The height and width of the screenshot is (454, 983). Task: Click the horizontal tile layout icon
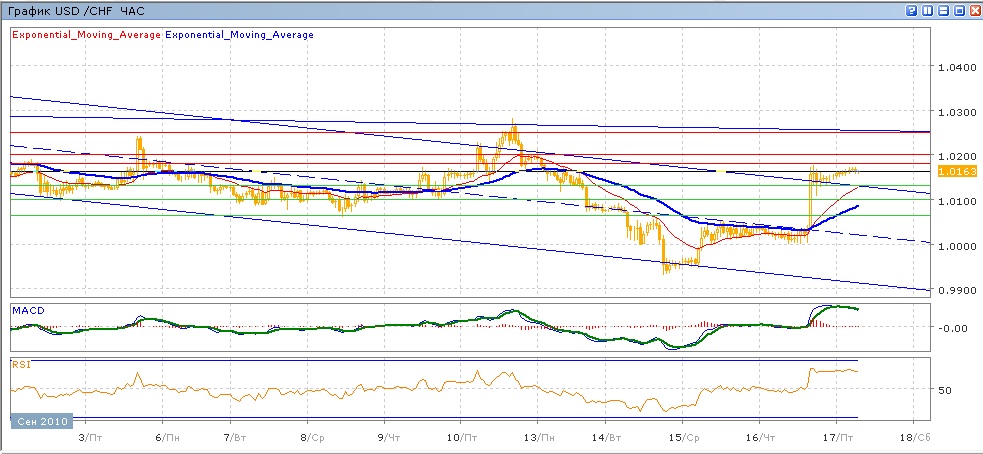pyautogui.click(x=942, y=10)
